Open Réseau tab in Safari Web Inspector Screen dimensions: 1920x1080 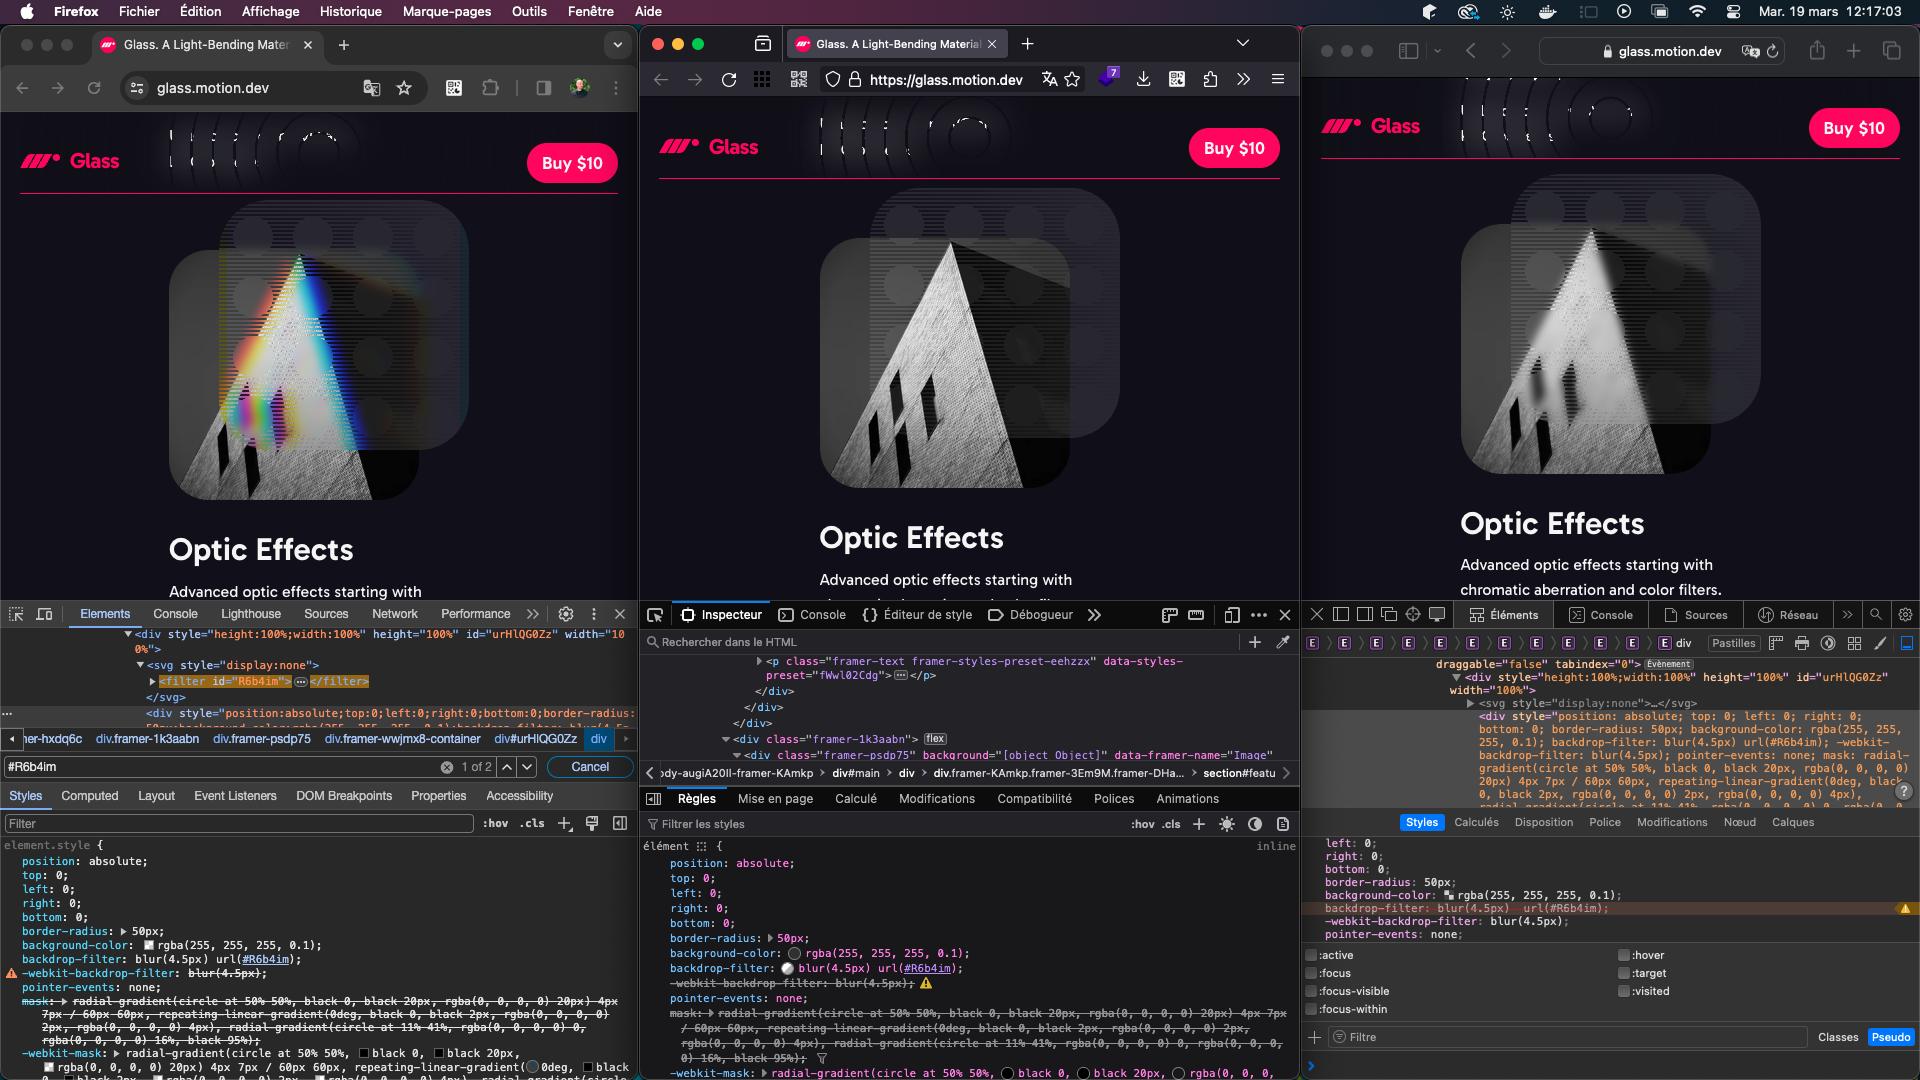[1788, 615]
